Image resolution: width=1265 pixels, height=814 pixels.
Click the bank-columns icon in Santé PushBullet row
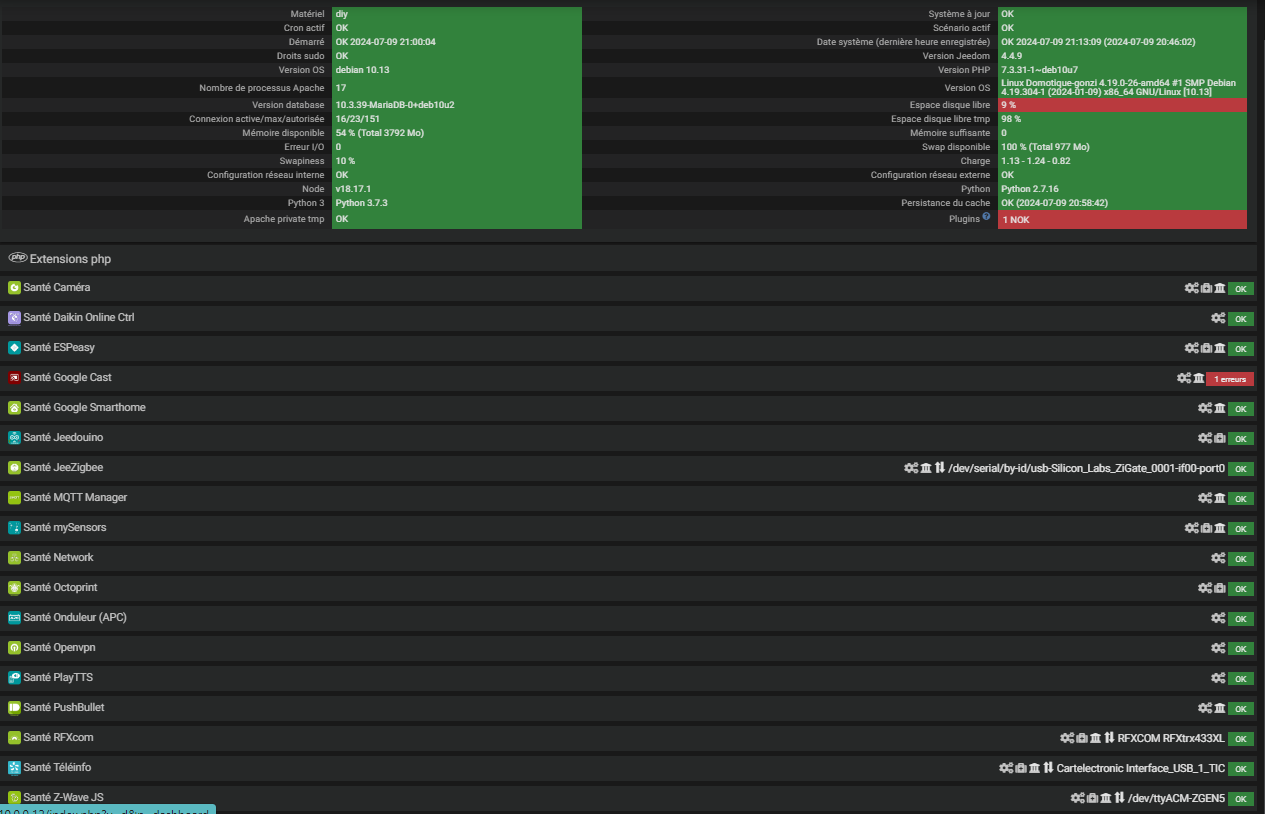1220,708
